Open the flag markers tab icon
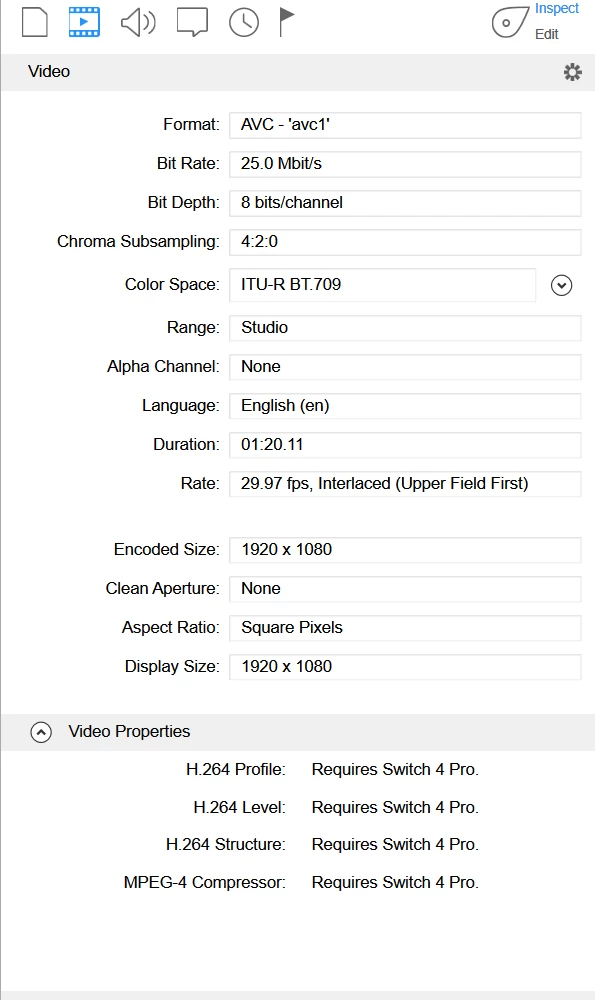 click(286, 22)
